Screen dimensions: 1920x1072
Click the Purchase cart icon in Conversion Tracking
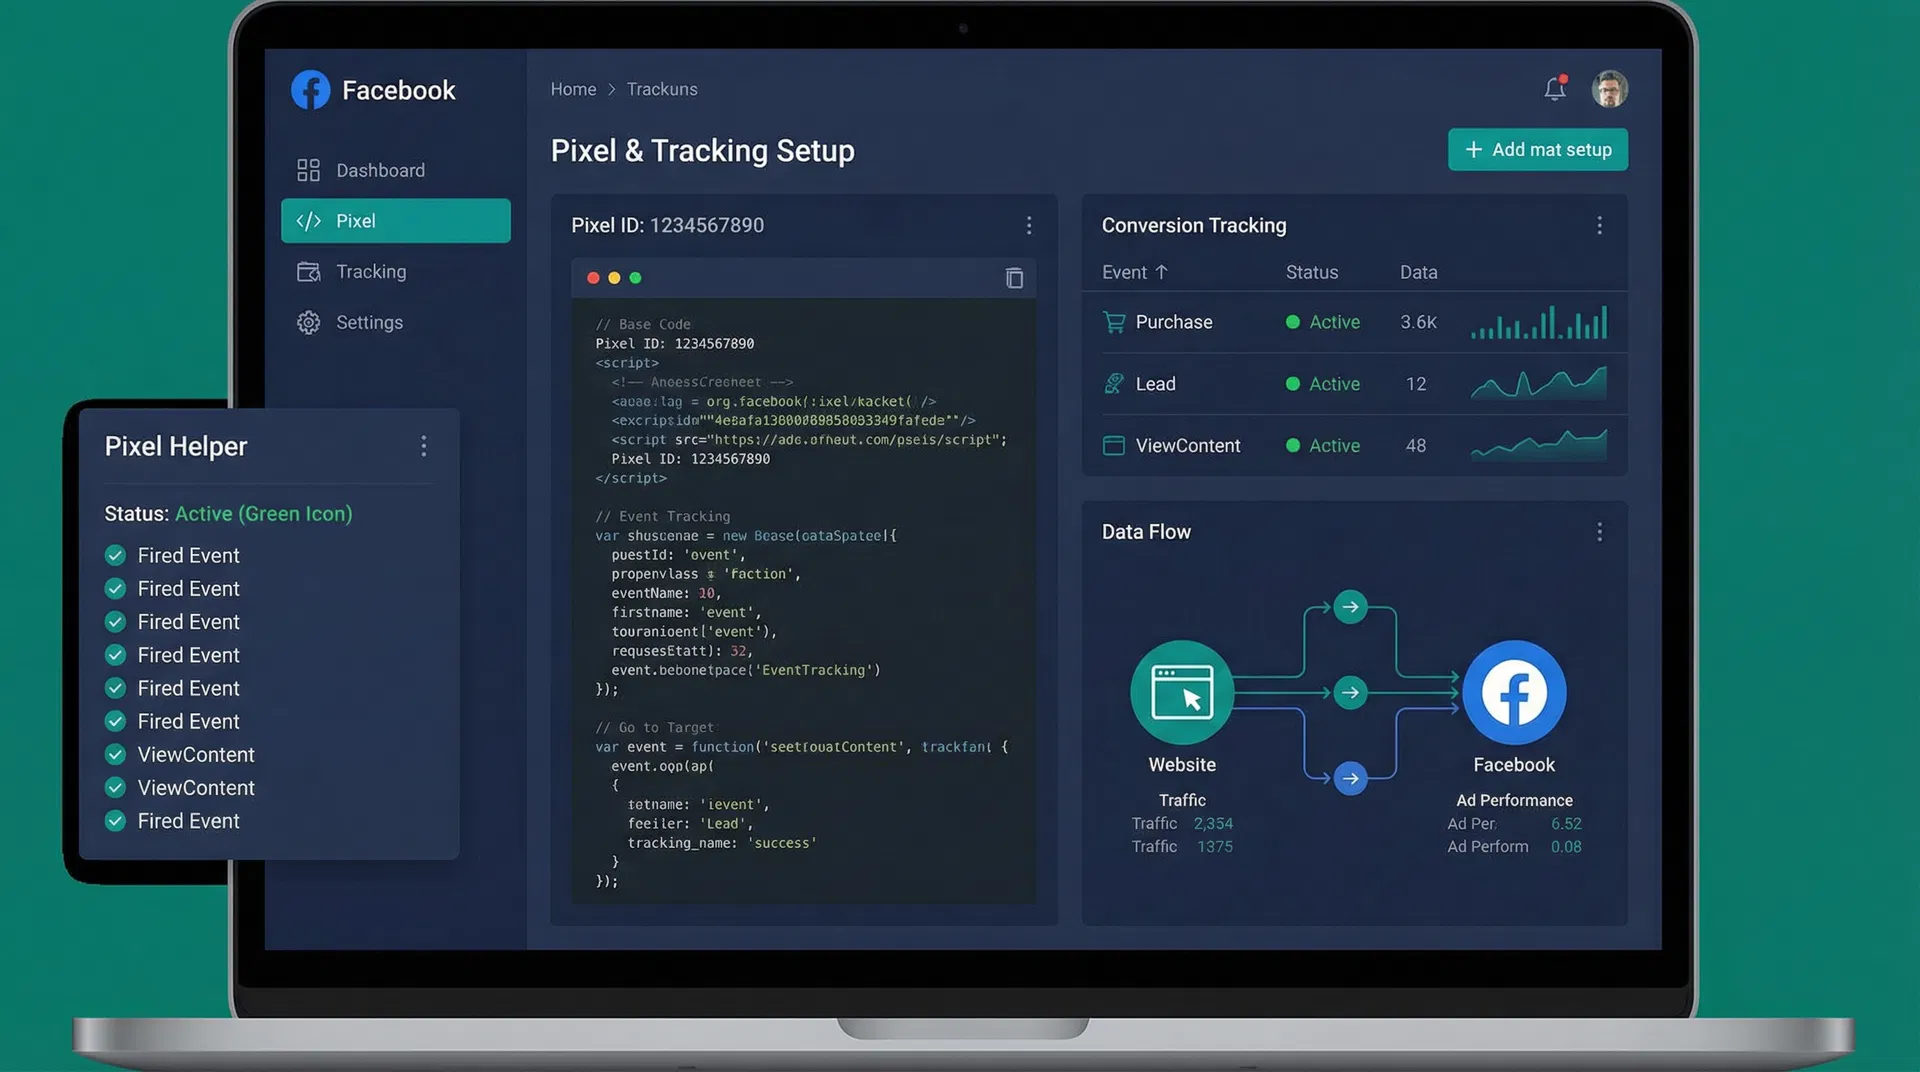(1113, 322)
